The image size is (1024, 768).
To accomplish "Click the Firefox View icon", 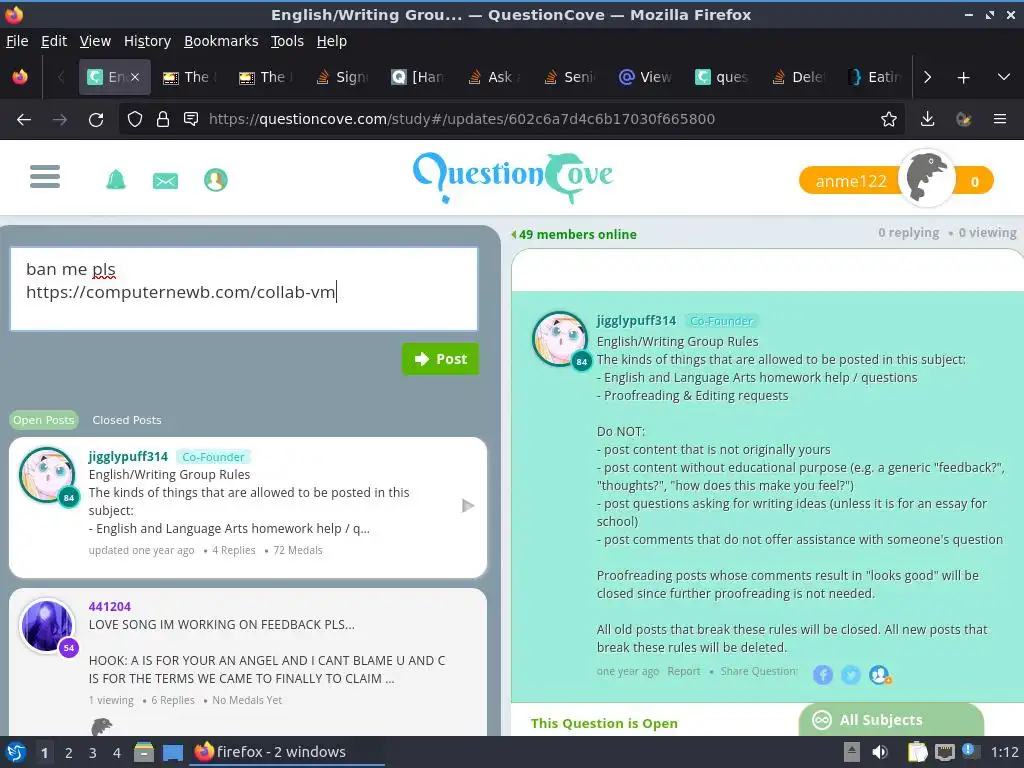I will [20, 77].
